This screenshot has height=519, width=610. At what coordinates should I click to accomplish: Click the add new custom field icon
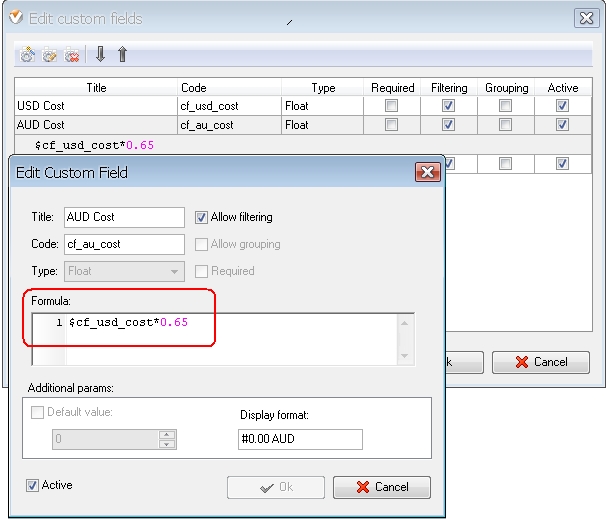(27, 56)
